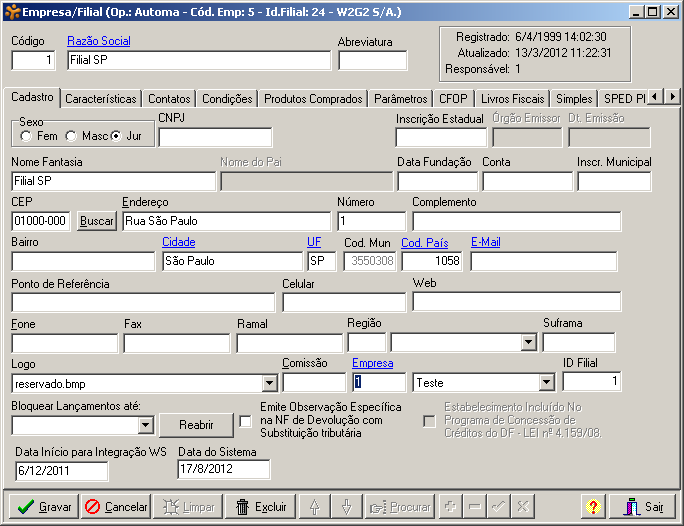
Task: Click the Limpar clear button
Action: click(188, 506)
